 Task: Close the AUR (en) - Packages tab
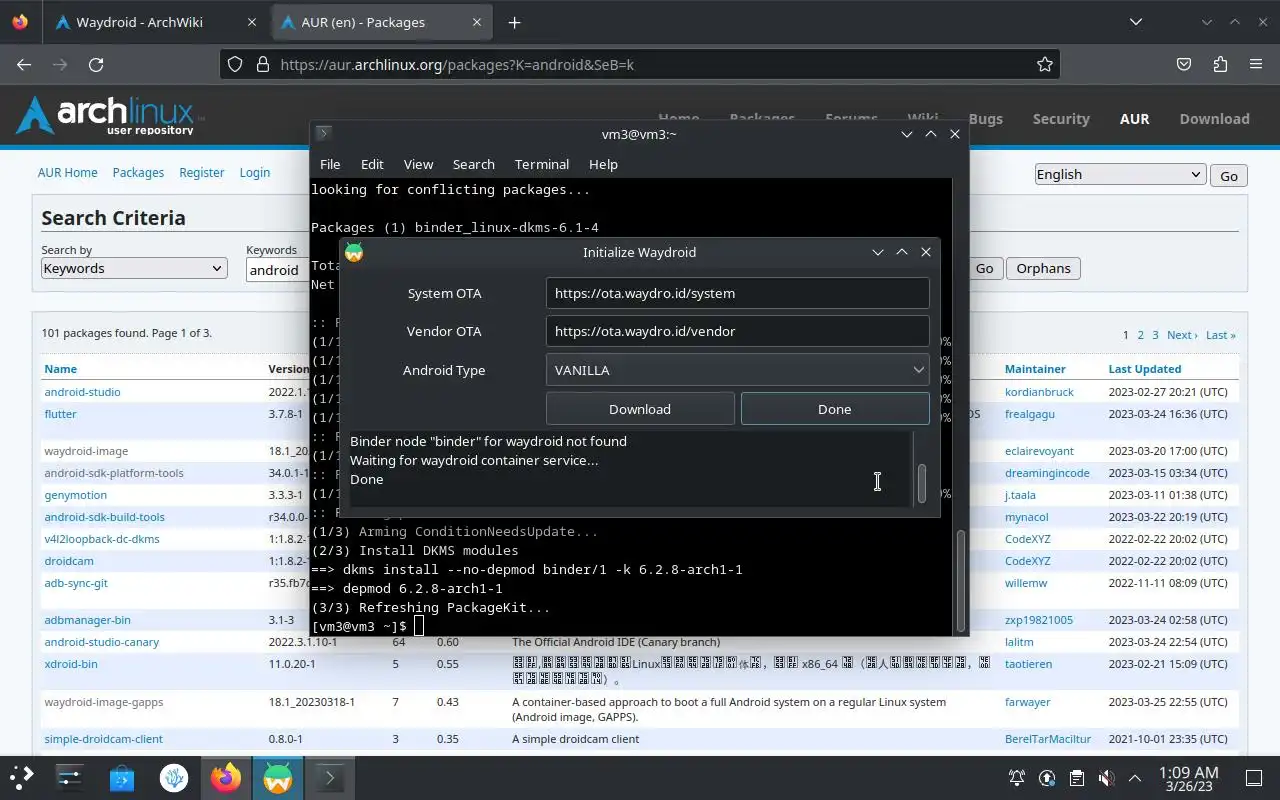click(477, 22)
